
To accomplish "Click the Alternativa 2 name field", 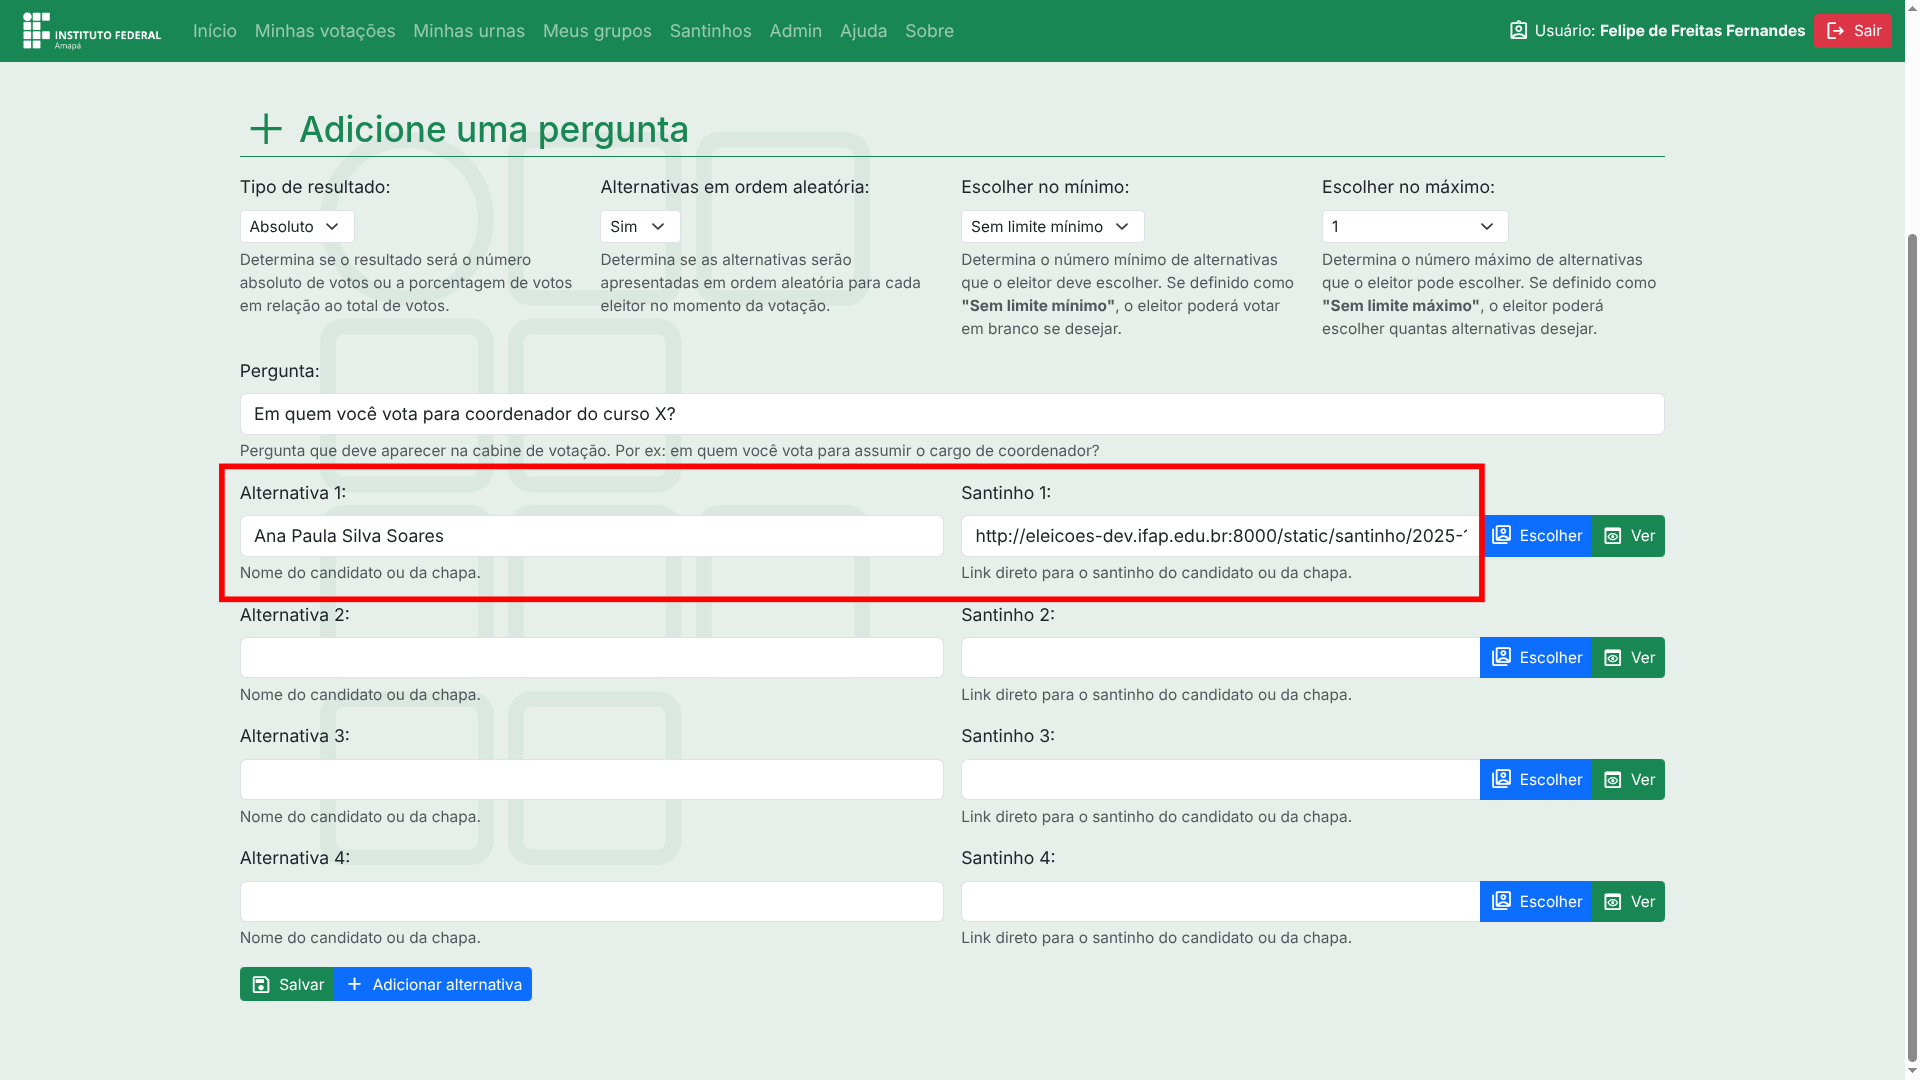I will click(591, 658).
